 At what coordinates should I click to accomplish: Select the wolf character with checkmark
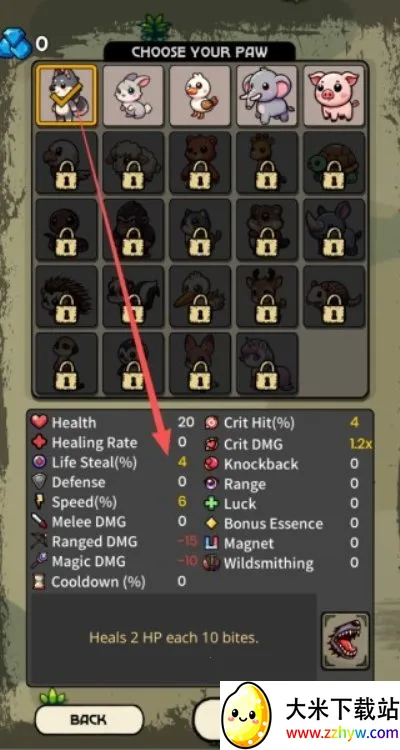click(x=66, y=95)
